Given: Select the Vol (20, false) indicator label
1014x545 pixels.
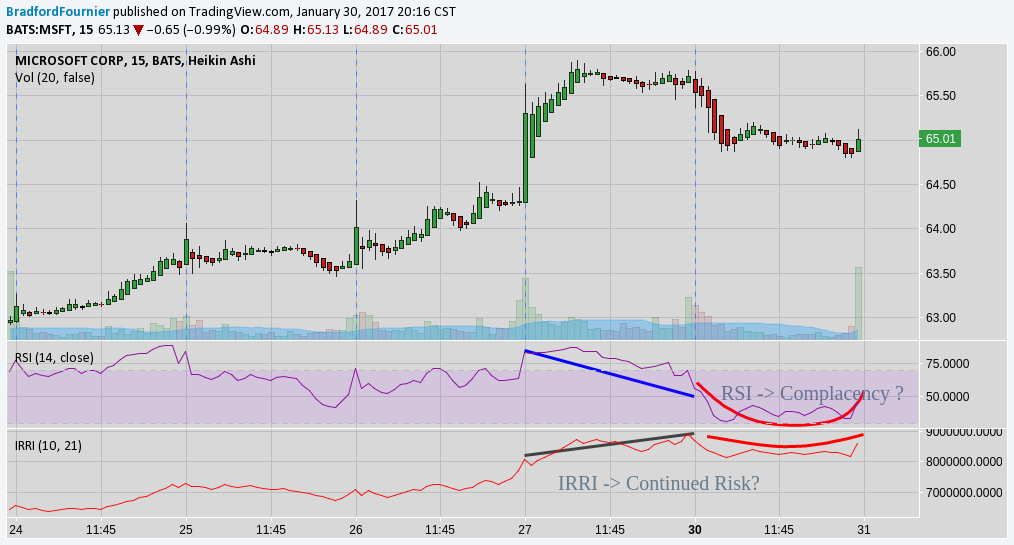Looking at the screenshot, I should click(55, 78).
